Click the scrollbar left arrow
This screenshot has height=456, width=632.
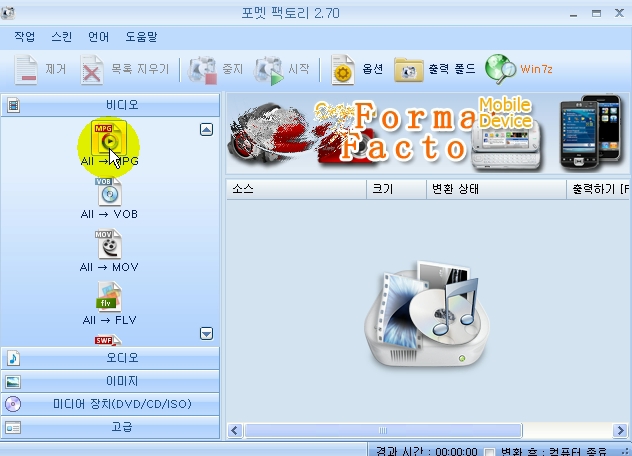[x=235, y=431]
